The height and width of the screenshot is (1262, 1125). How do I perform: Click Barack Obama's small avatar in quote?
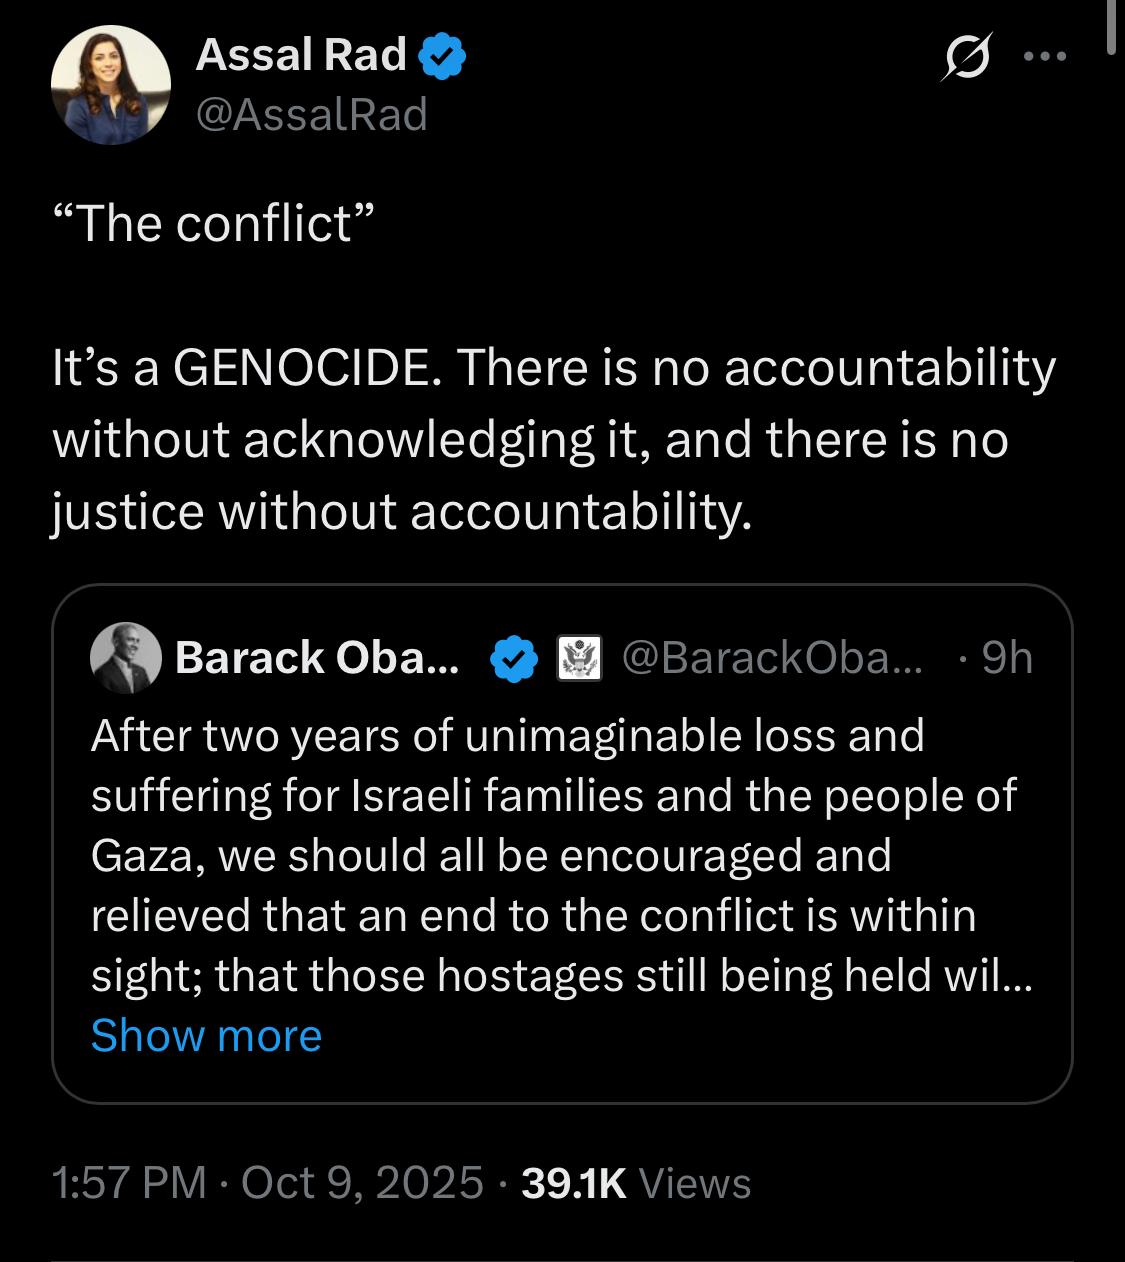(126, 658)
